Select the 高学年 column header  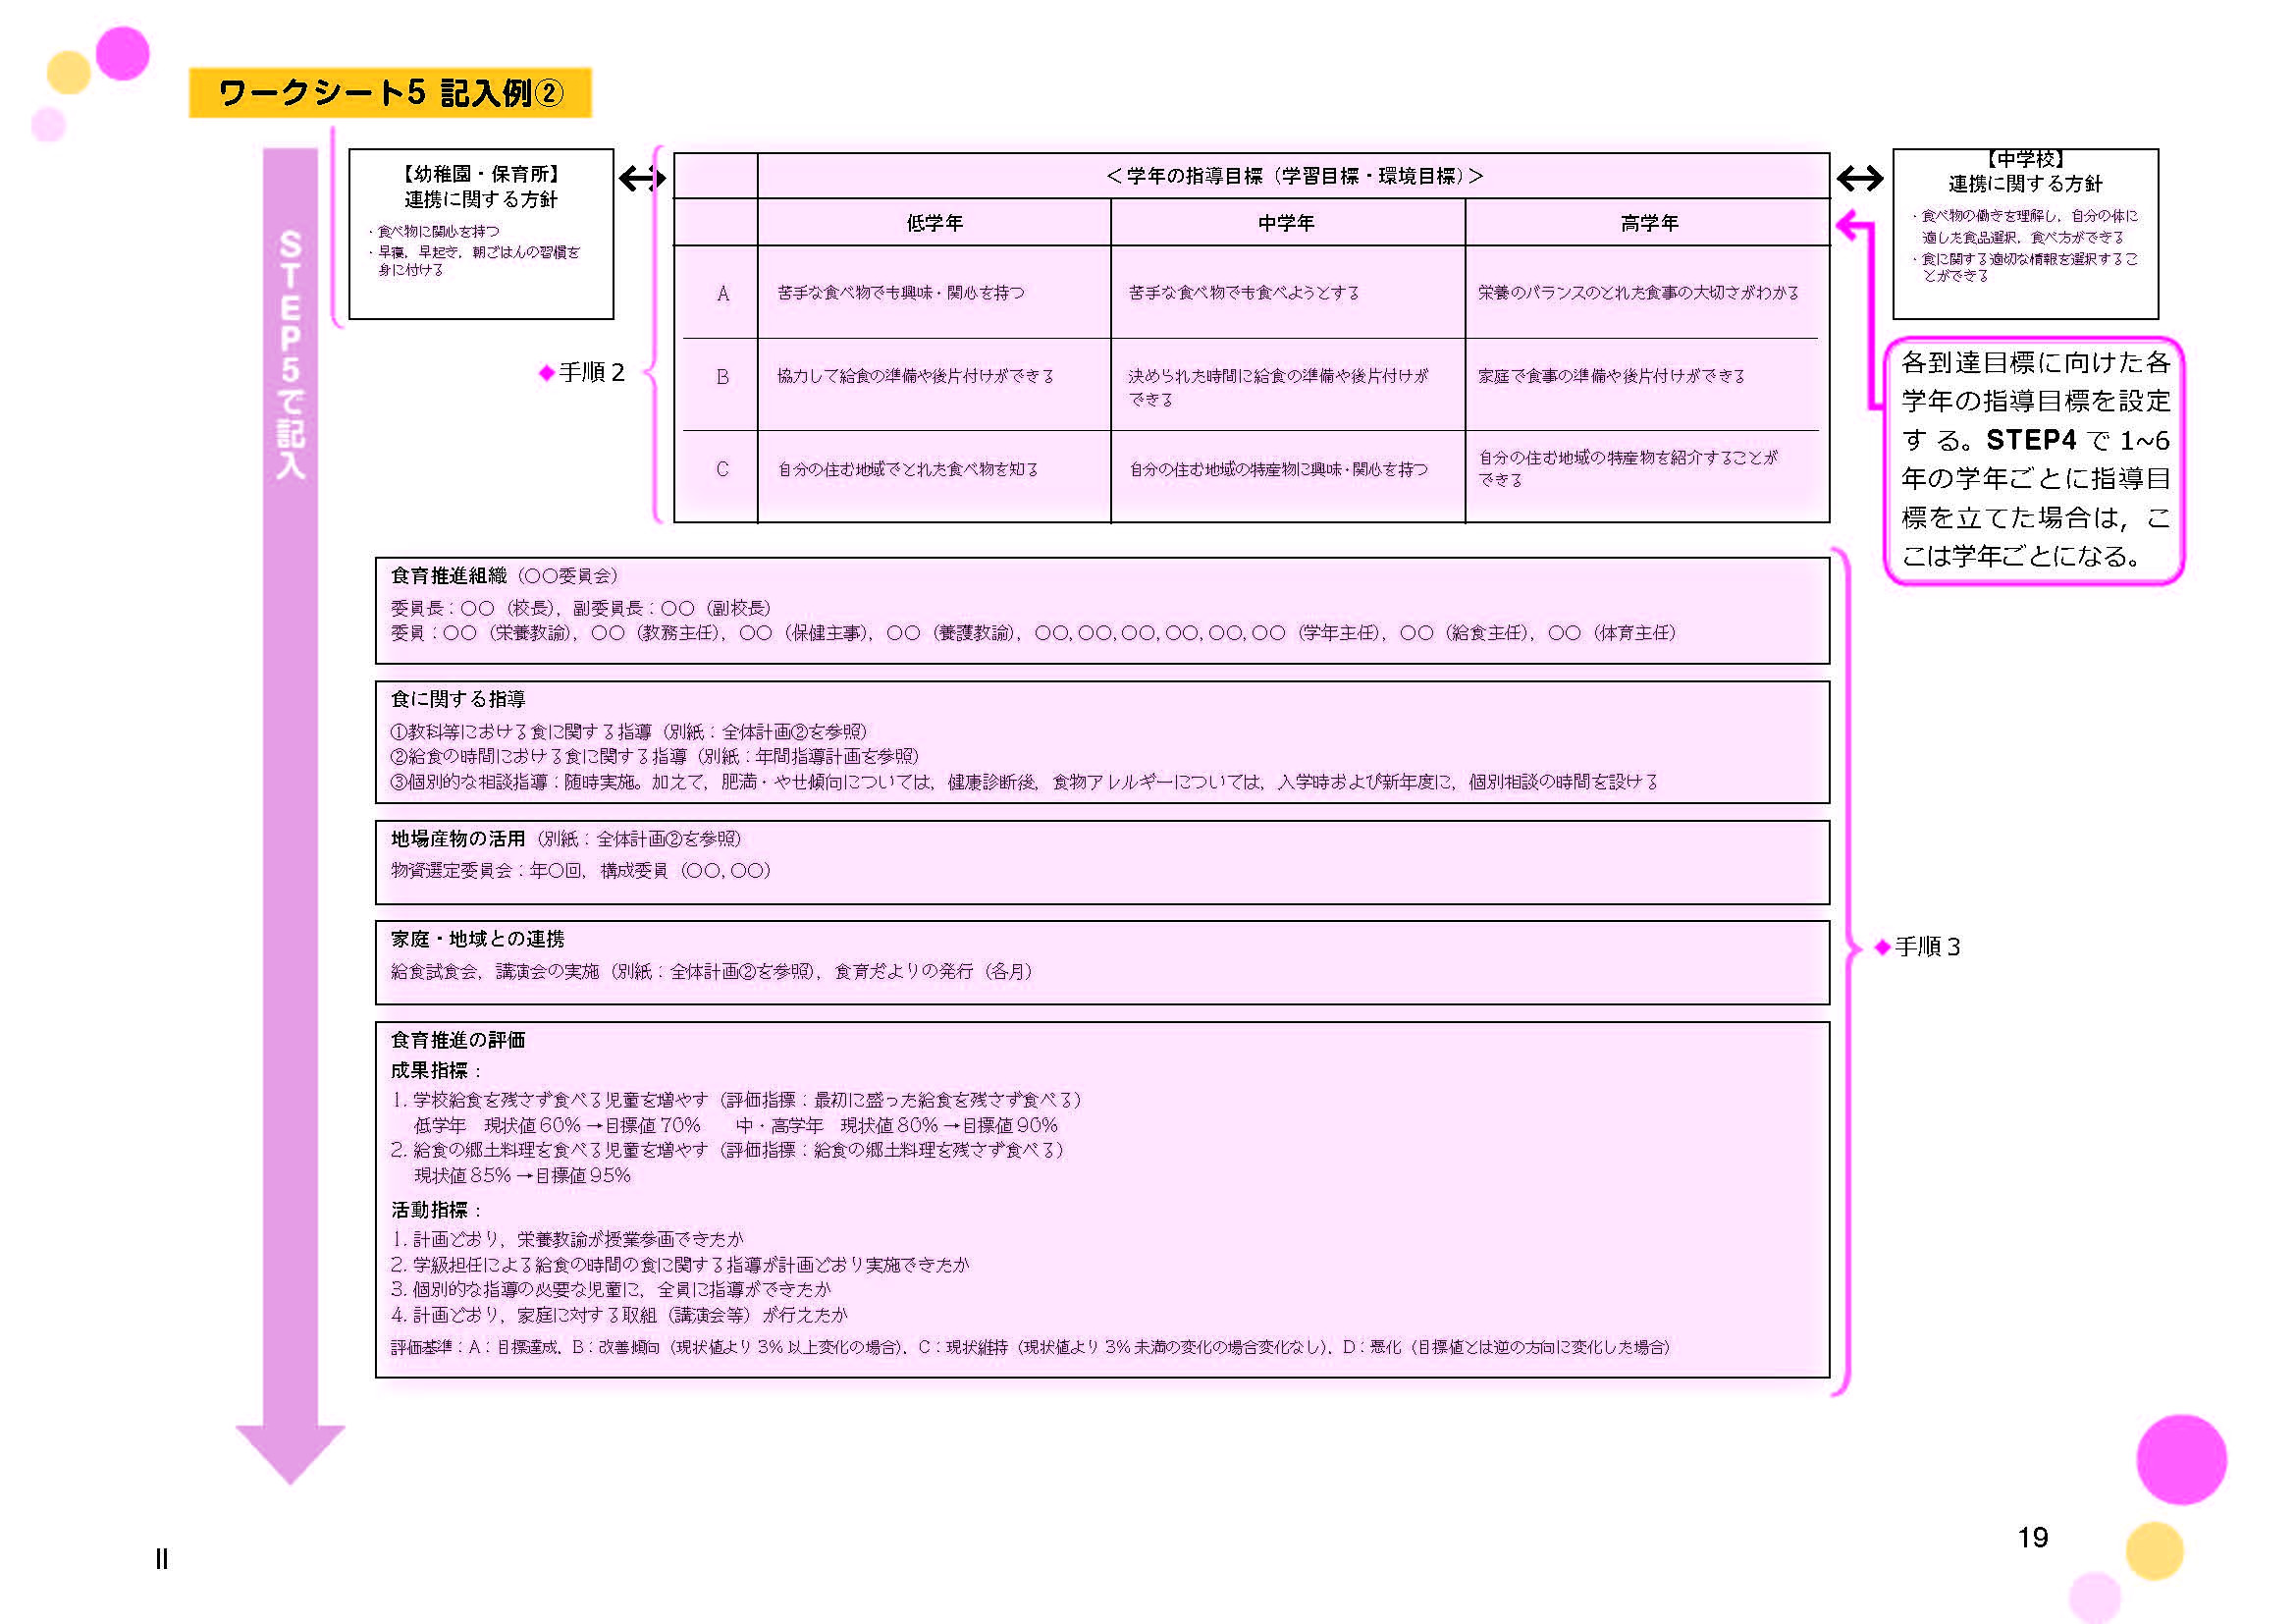point(1648,223)
